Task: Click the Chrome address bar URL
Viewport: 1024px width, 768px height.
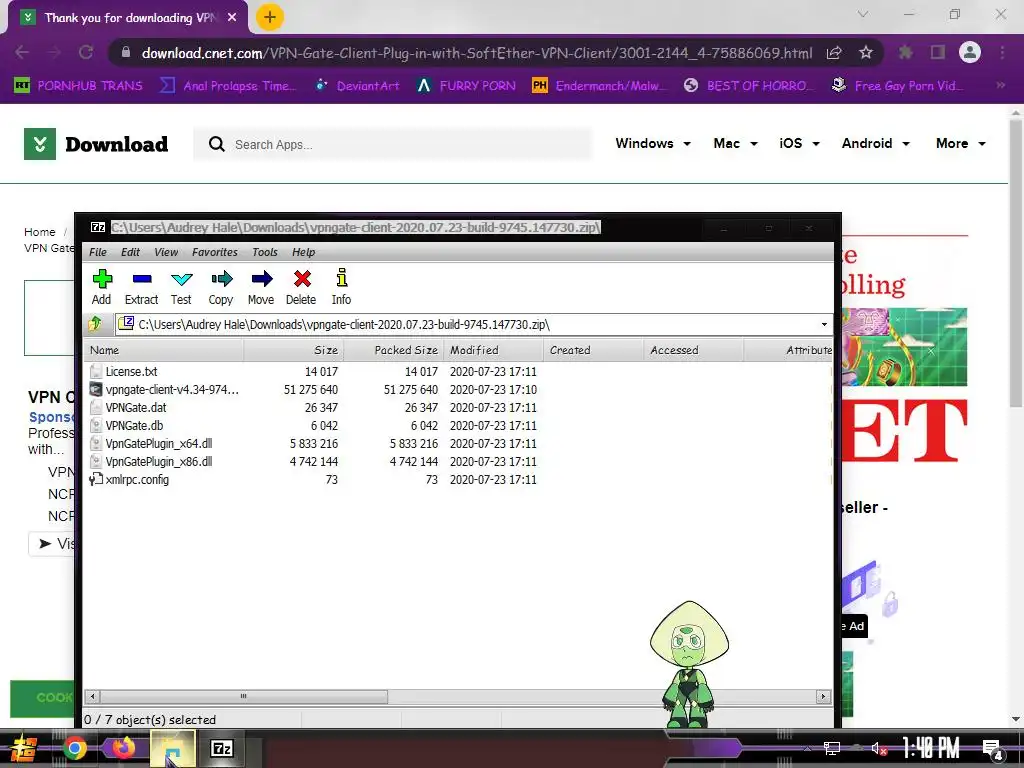Action: click(477, 53)
